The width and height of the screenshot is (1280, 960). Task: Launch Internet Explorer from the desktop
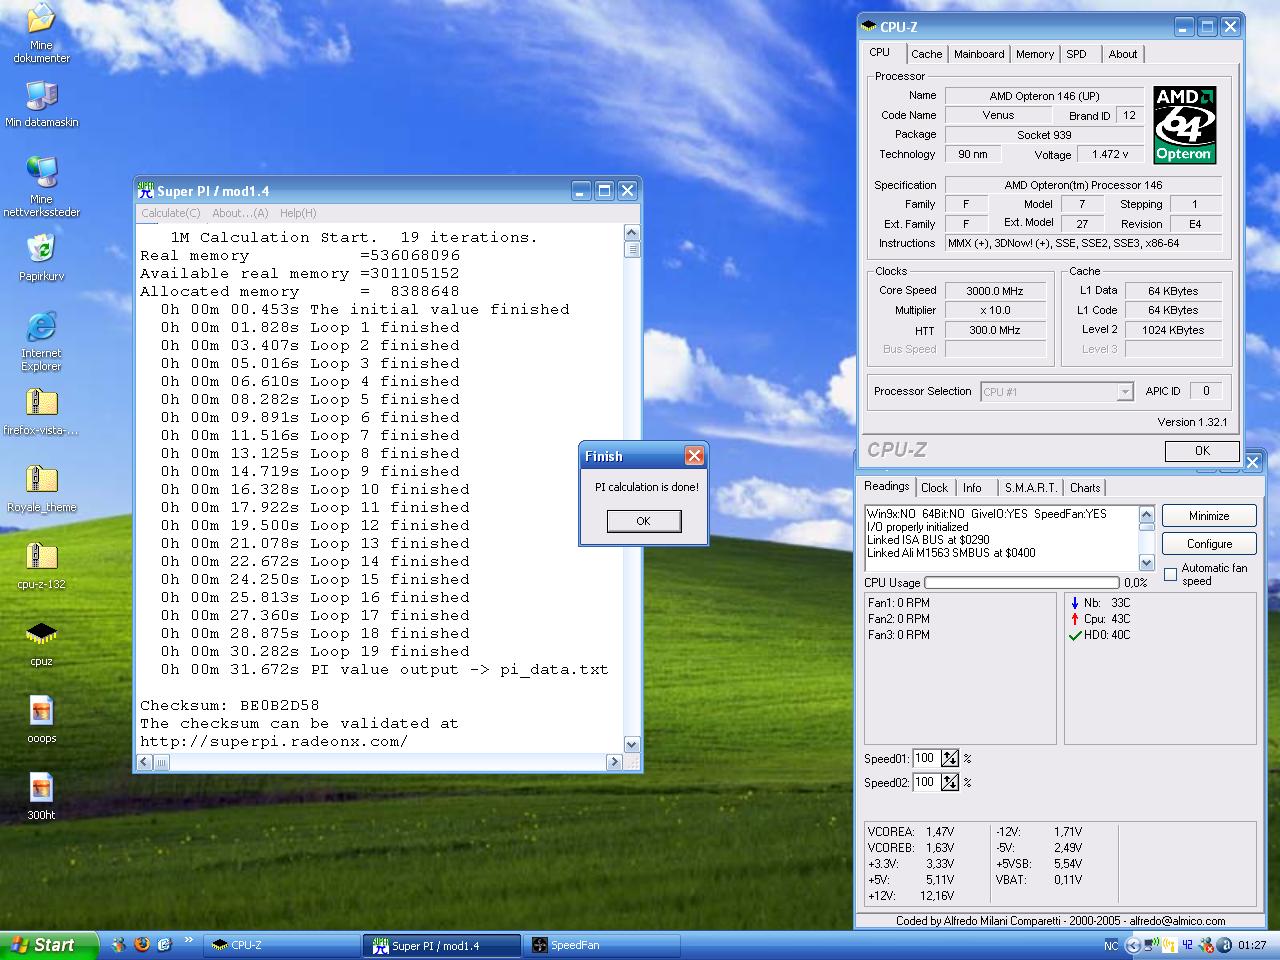pos(41,341)
